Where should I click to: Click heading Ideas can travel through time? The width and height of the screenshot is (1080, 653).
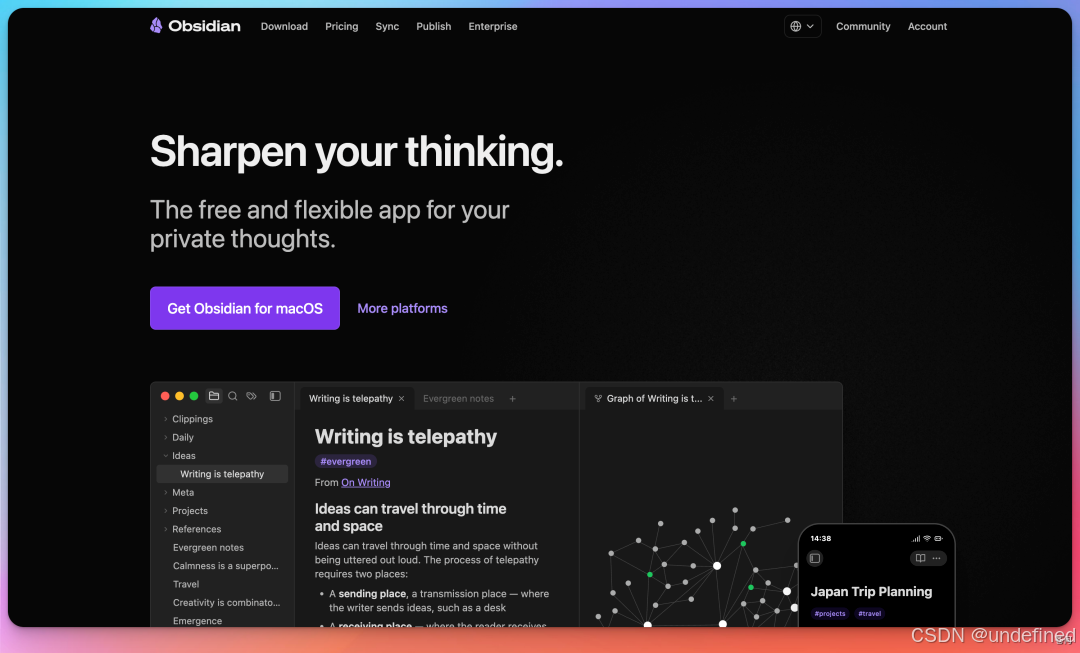click(411, 517)
